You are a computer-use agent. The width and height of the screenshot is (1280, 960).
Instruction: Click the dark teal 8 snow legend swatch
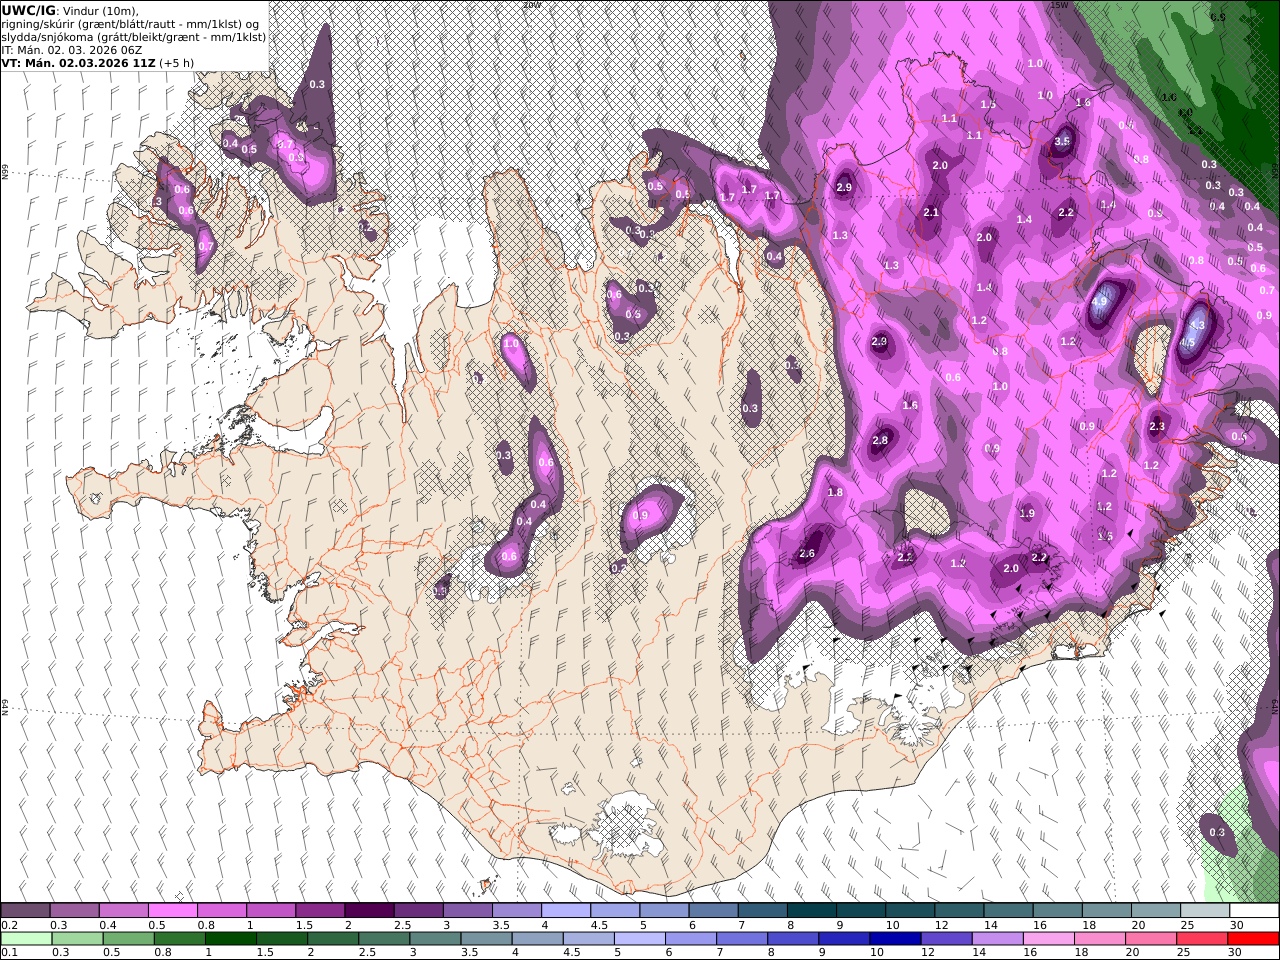pos(811,911)
